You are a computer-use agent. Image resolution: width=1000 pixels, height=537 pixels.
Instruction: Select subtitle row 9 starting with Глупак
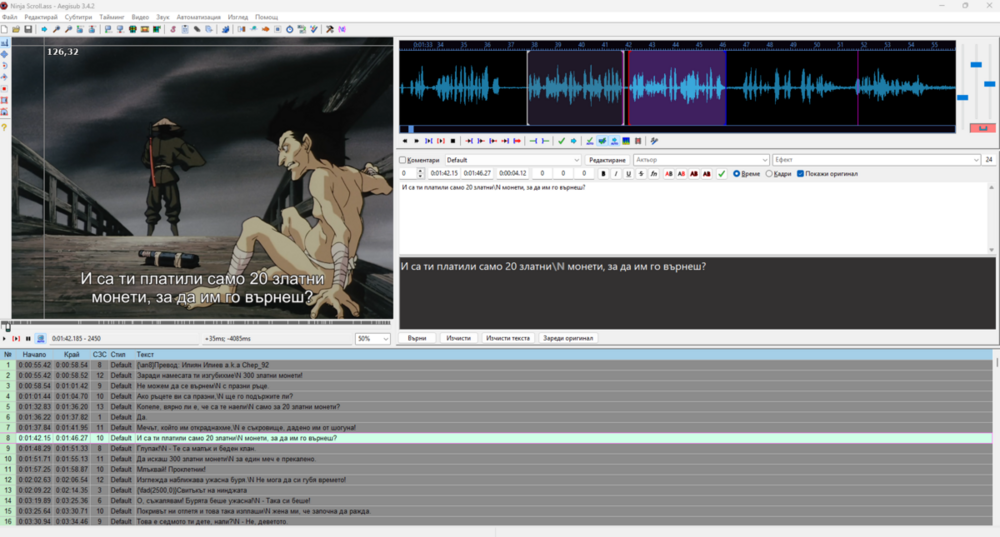[x=496, y=448]
